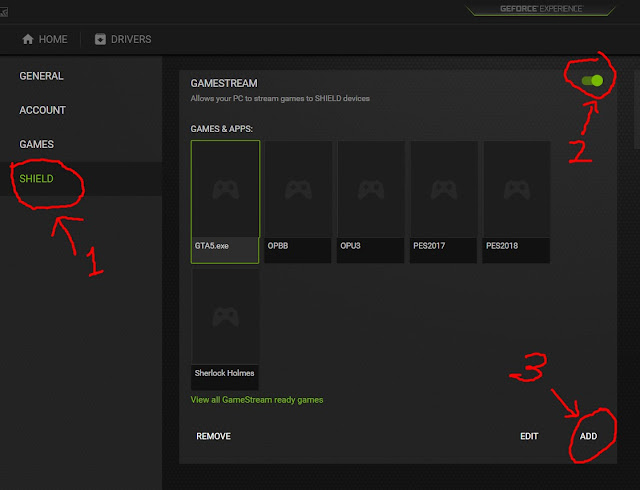
Task: Click the EDIT button
Action: (x=529, y=437)
